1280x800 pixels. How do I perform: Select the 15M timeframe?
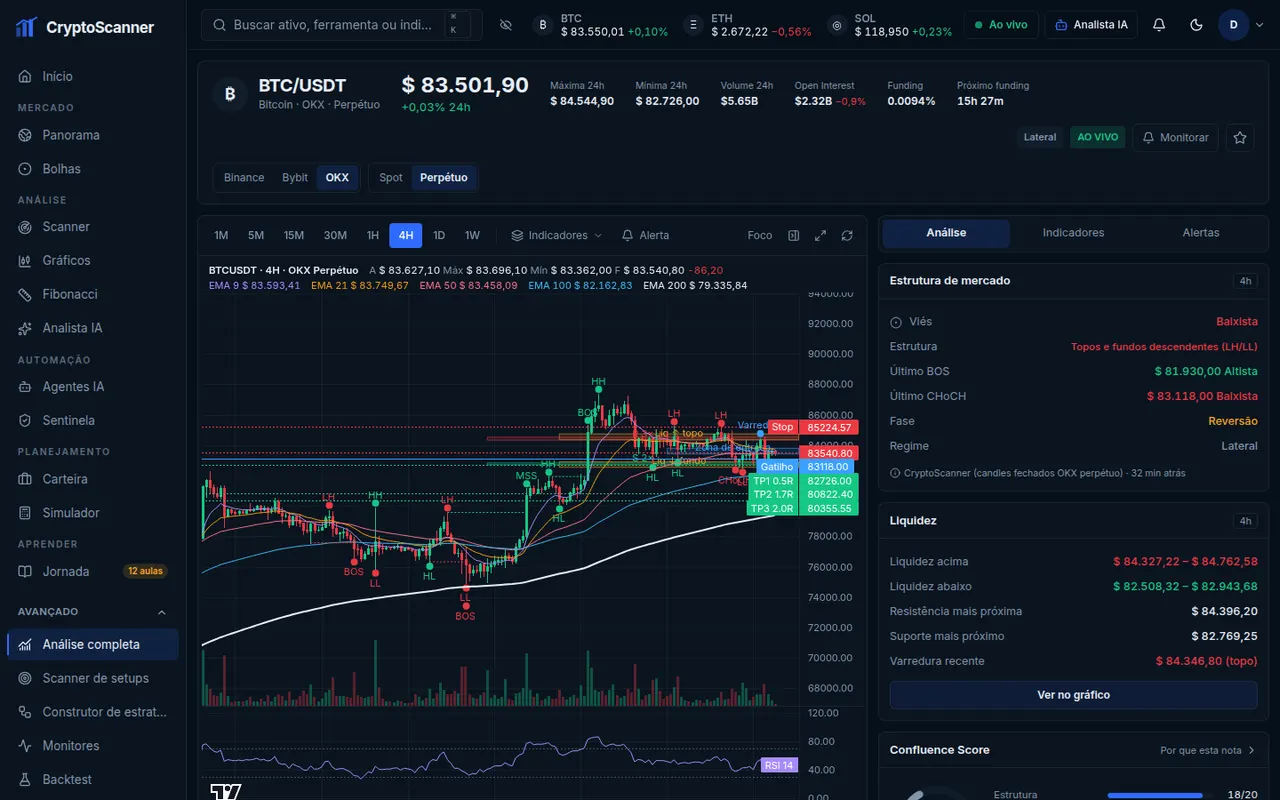[293, 235]
